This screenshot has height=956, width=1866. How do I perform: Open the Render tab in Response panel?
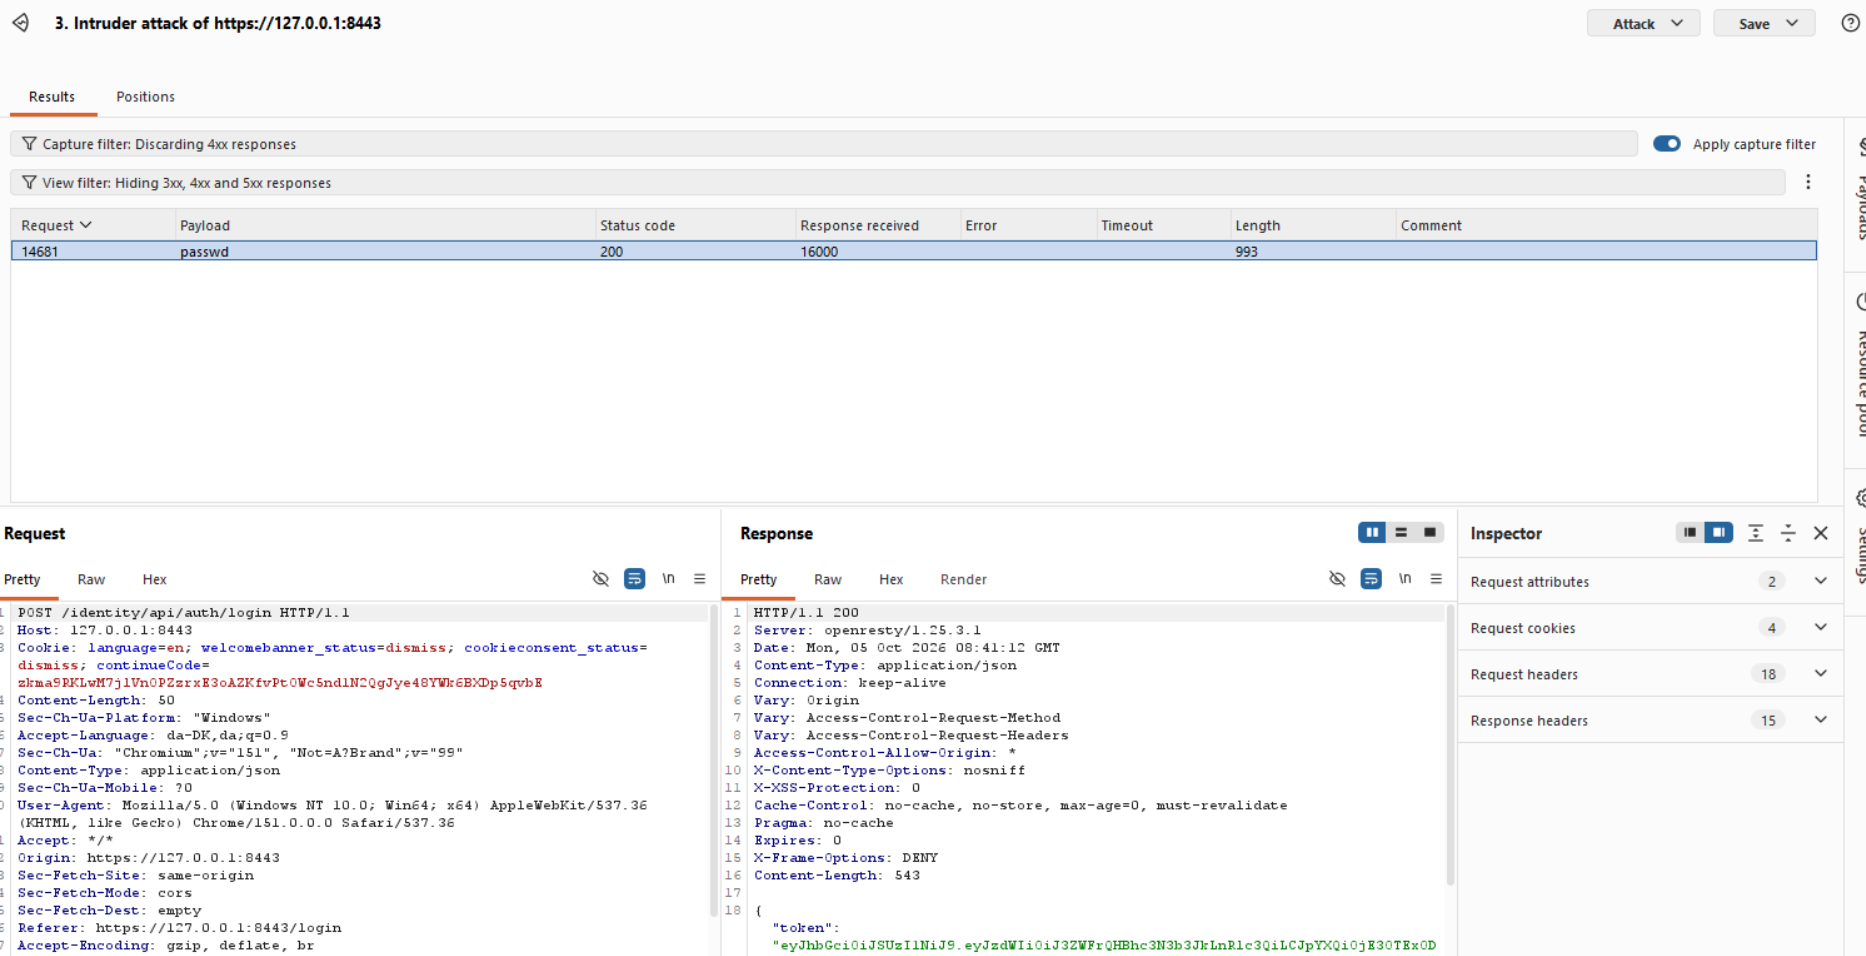(x=963, y=579)
